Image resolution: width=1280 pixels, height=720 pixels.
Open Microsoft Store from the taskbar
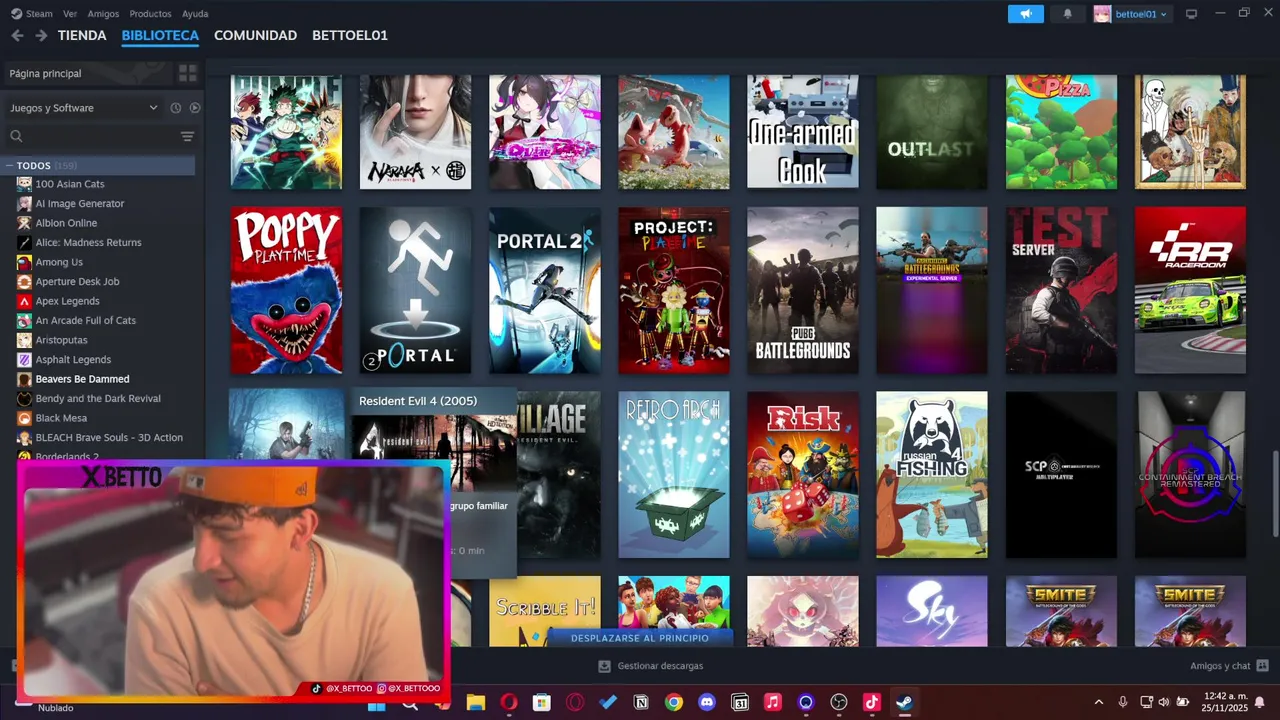(541, 703)
